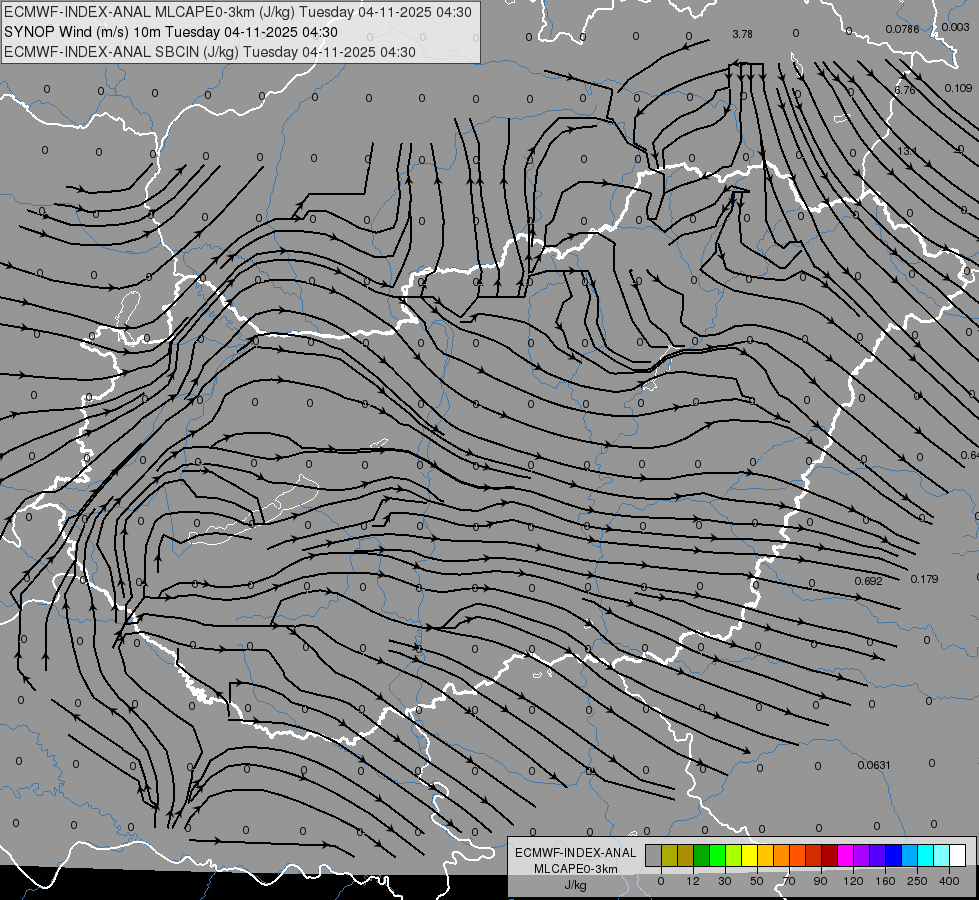The width and height of the screenshot is (979, 900).
Task: Click the map data value '3.78'
Action: 742,34
